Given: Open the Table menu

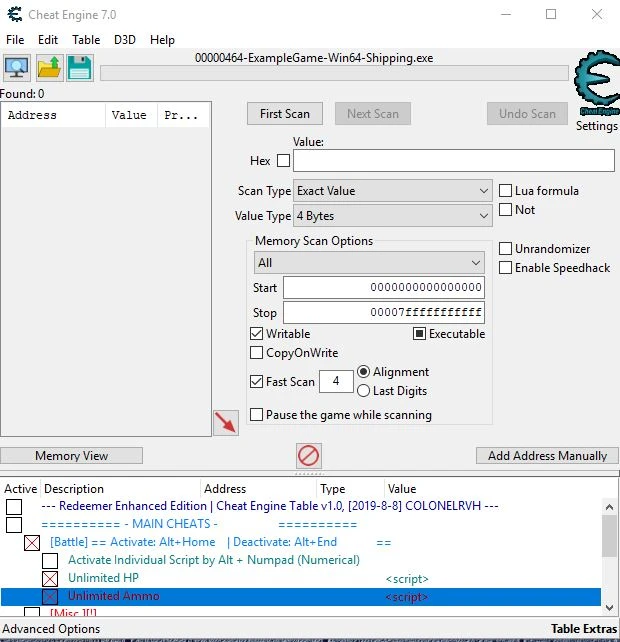Looking at the screenshot, I should (x=86, y=40).
